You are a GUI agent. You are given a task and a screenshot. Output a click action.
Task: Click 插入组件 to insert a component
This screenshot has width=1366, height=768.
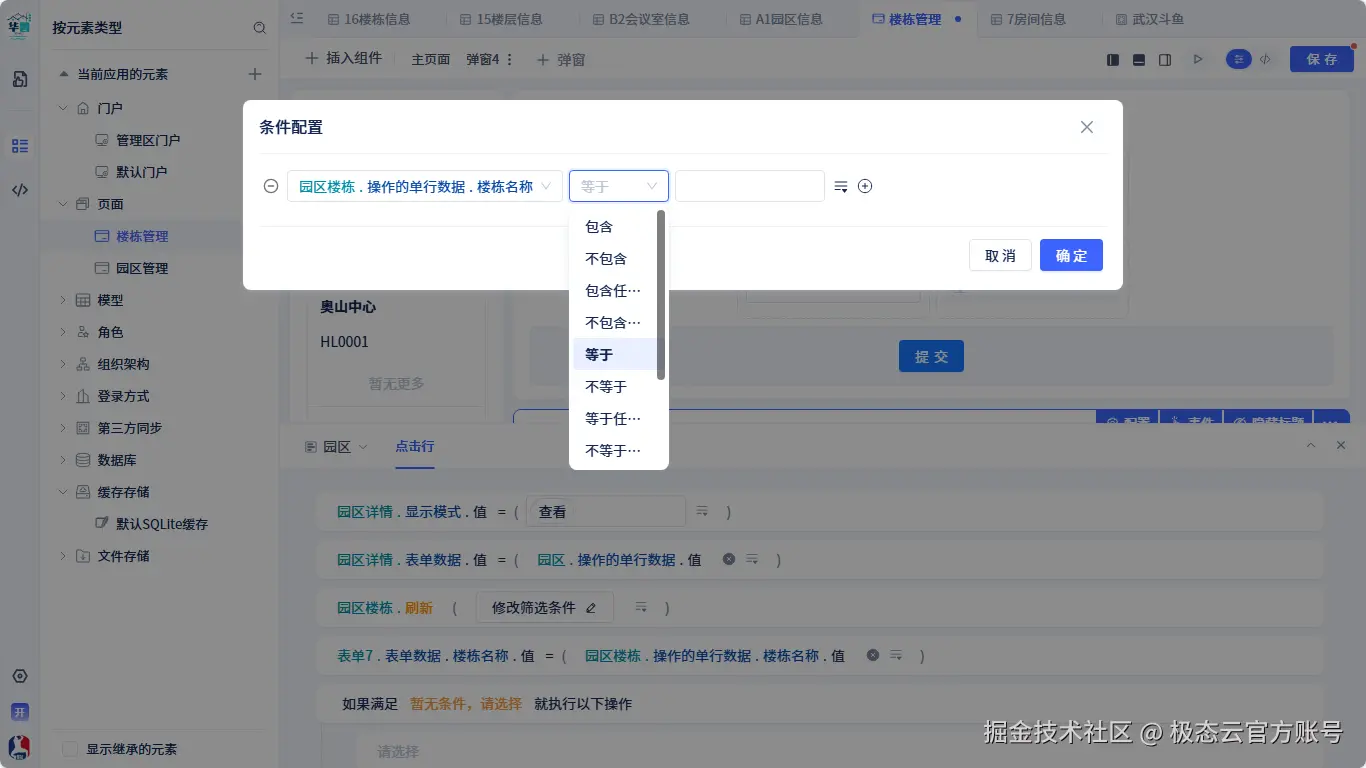[343, 59]
